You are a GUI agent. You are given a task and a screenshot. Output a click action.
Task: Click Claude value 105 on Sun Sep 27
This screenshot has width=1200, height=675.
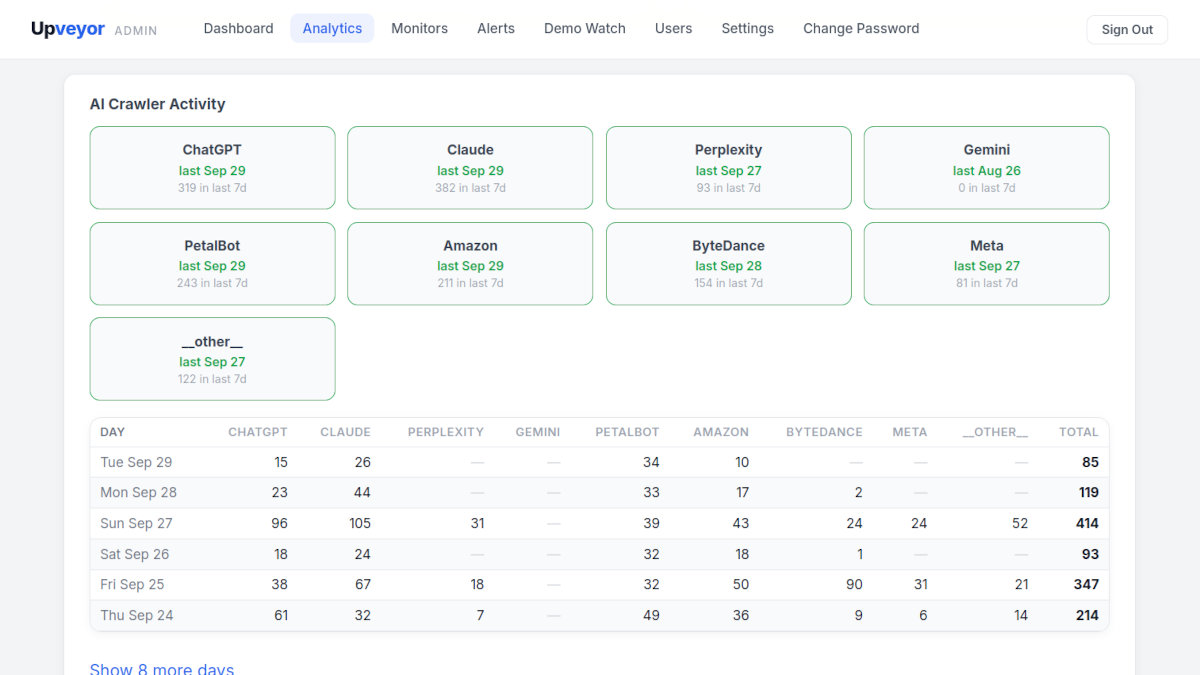(x=360, y=523)
